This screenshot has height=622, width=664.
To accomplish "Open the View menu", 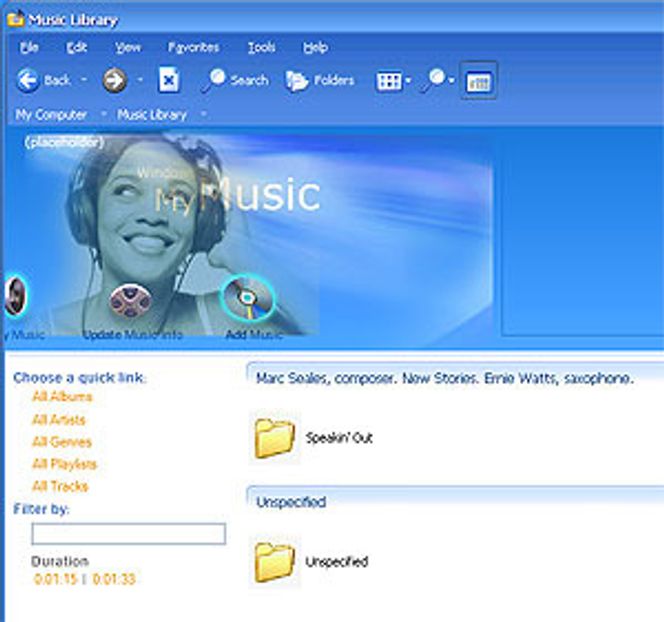I will tap(128, 47).
